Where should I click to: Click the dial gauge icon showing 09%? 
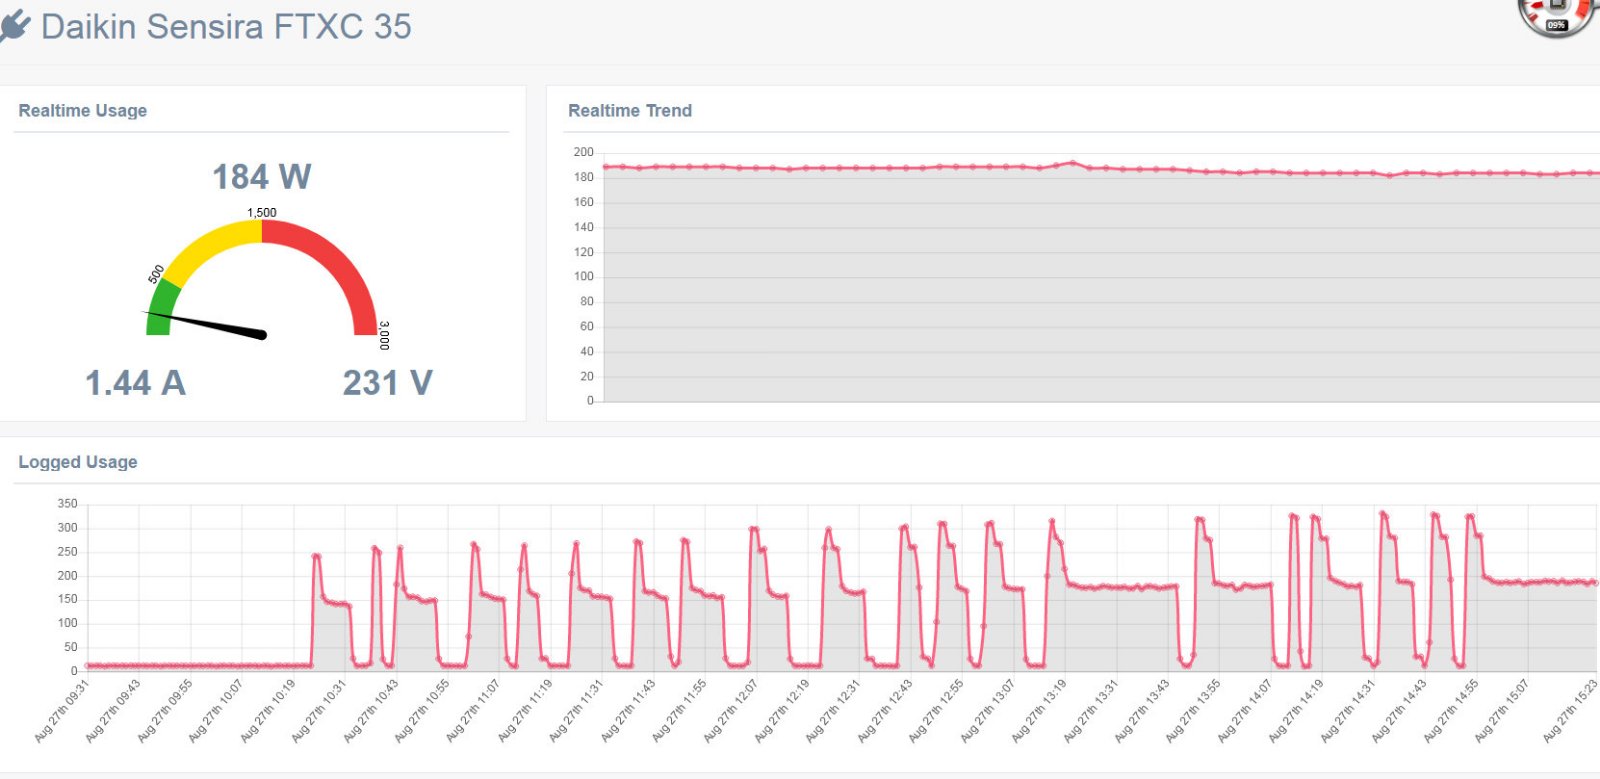coord(1558,17)
